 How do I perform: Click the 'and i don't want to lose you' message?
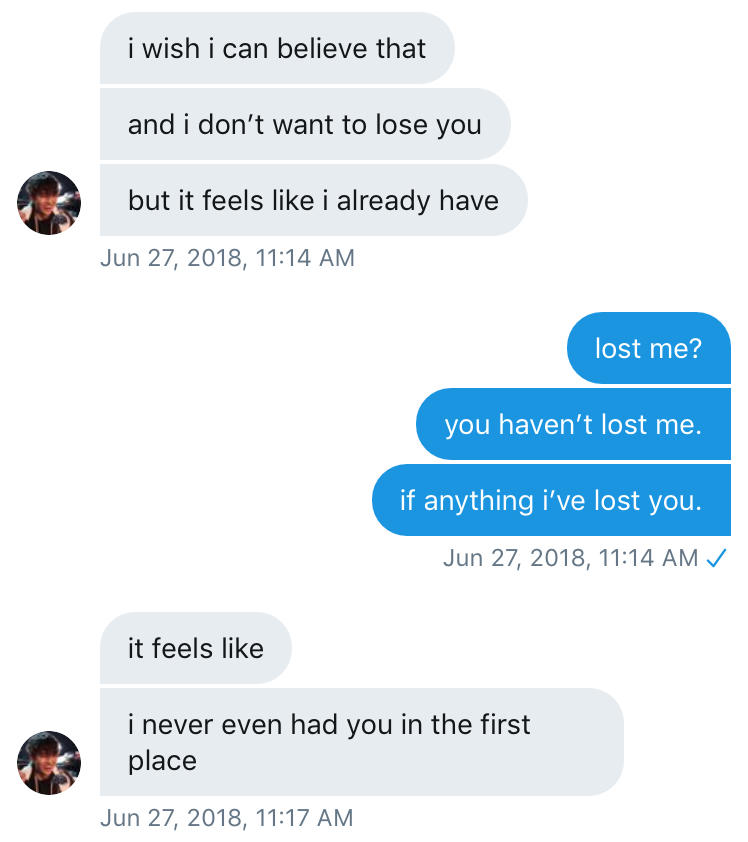(x=304, y=124)
